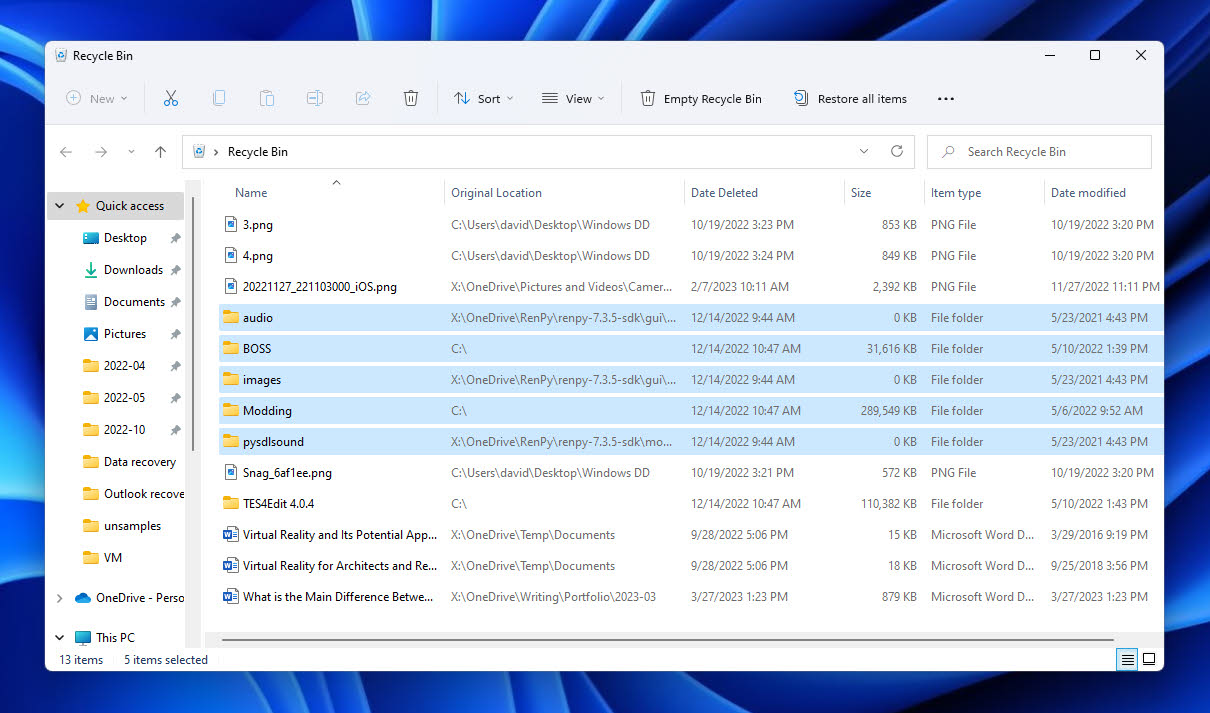Click the This PC monitor icon

point(83,638)
